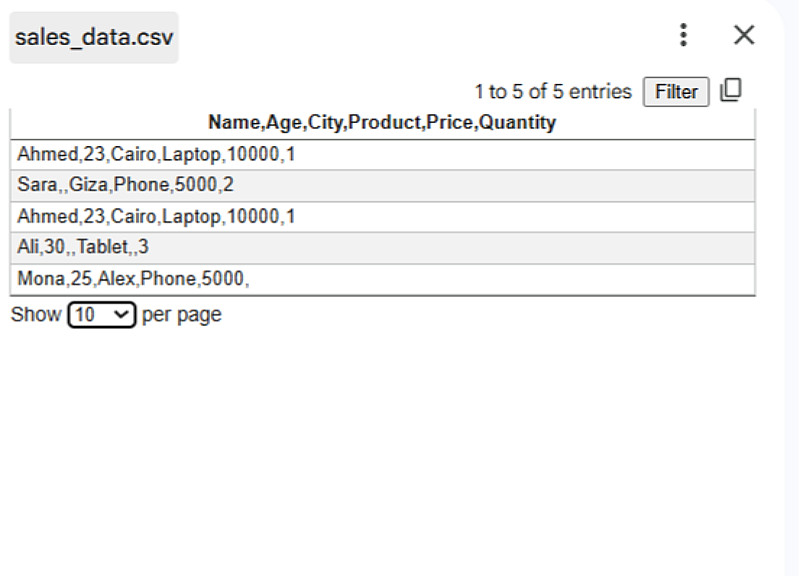The image size is (800, 576).
Task: Click the Name,Age,City,Product,Price,Quantity column header
Action: (x=382, y=123)
